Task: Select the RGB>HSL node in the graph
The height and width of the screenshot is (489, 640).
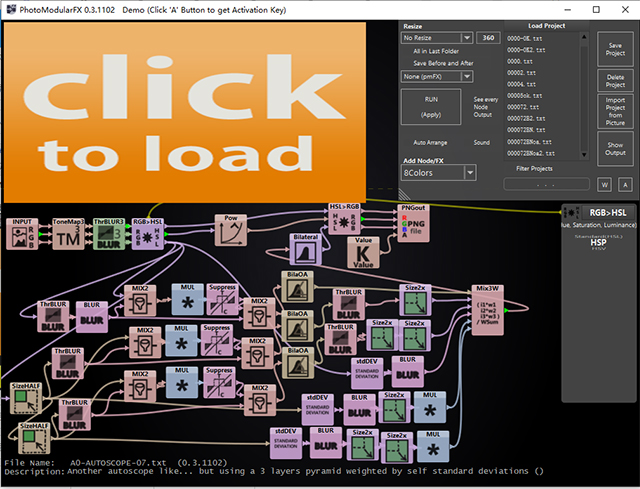Action: tap(147, 234)
